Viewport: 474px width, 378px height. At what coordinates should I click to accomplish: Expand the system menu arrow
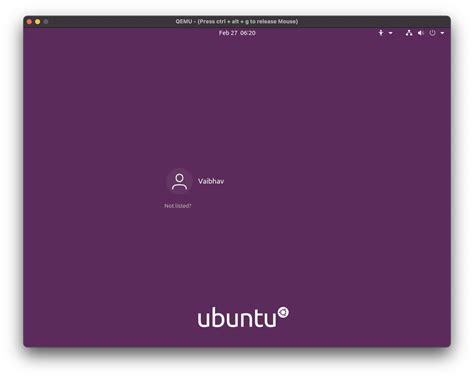coord(442,33)
